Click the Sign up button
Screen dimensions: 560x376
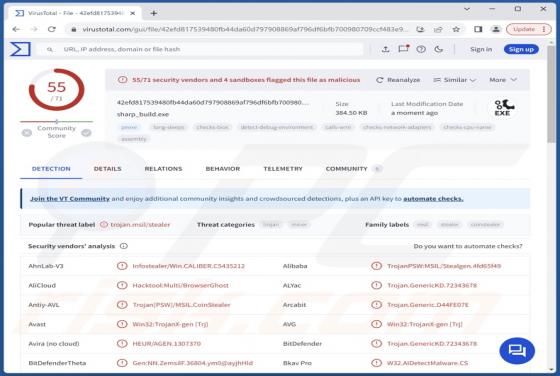coord(521,49)
